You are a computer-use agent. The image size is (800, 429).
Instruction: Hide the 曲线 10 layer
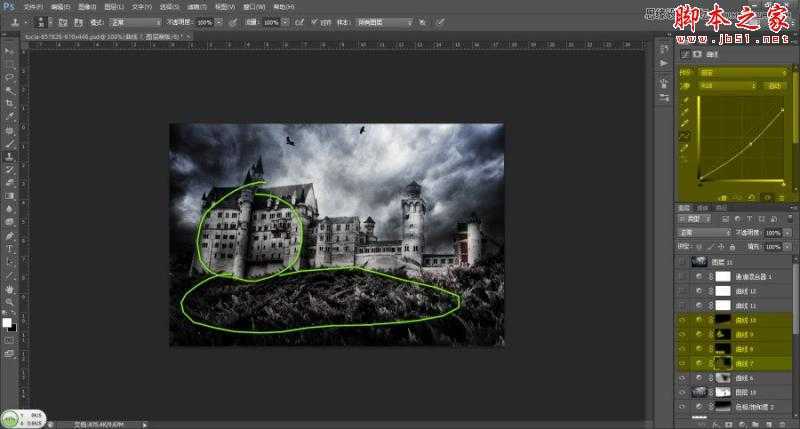[682, 320]
